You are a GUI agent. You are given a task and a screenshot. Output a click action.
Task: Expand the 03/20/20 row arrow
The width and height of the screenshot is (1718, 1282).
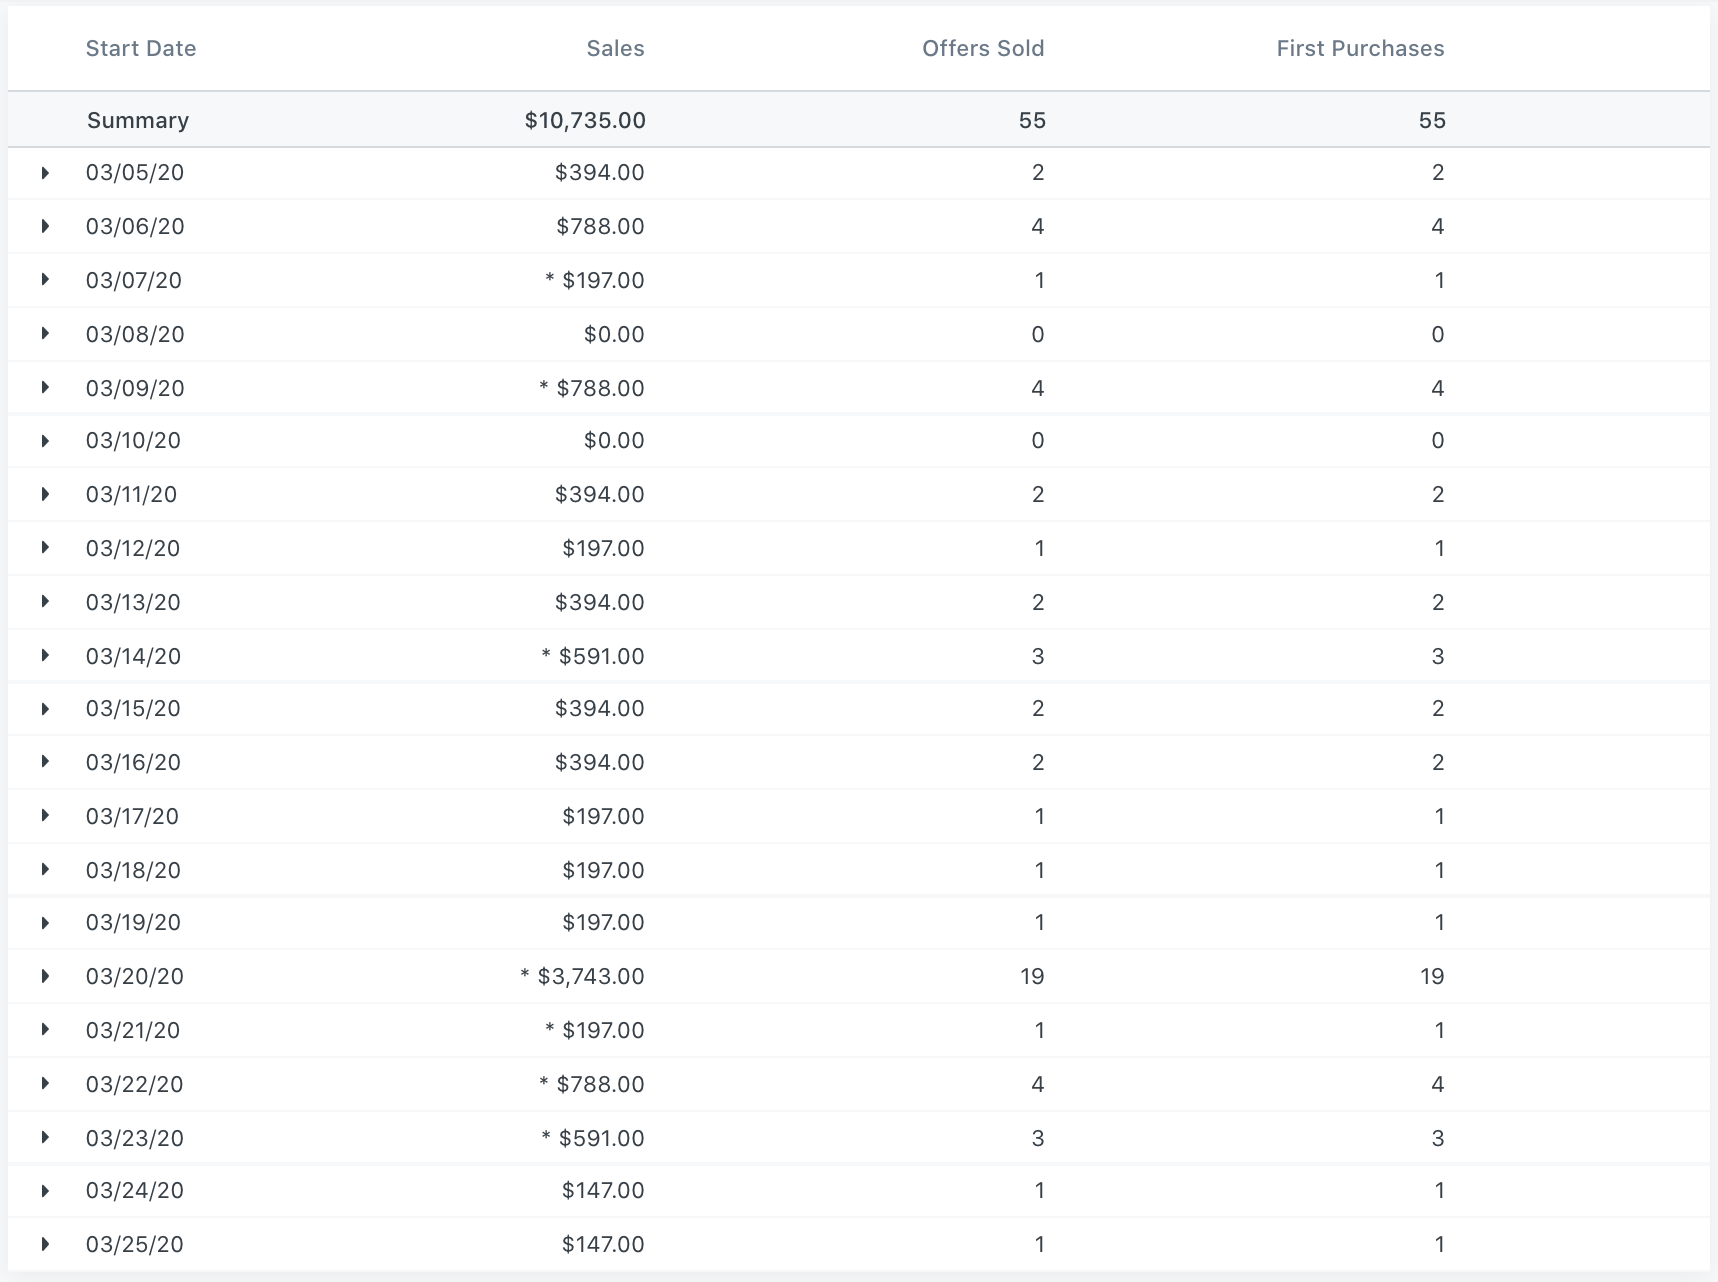45,976
